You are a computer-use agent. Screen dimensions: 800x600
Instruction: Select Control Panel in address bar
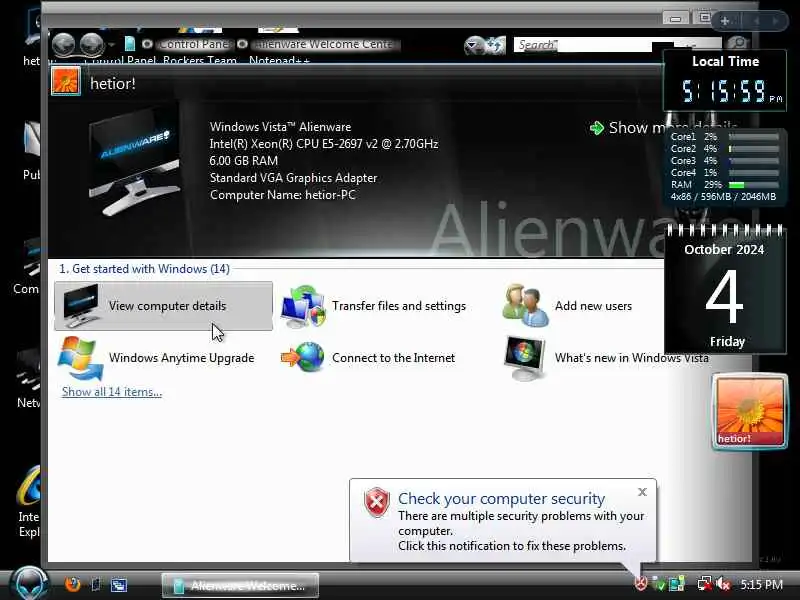coord(193,44)
